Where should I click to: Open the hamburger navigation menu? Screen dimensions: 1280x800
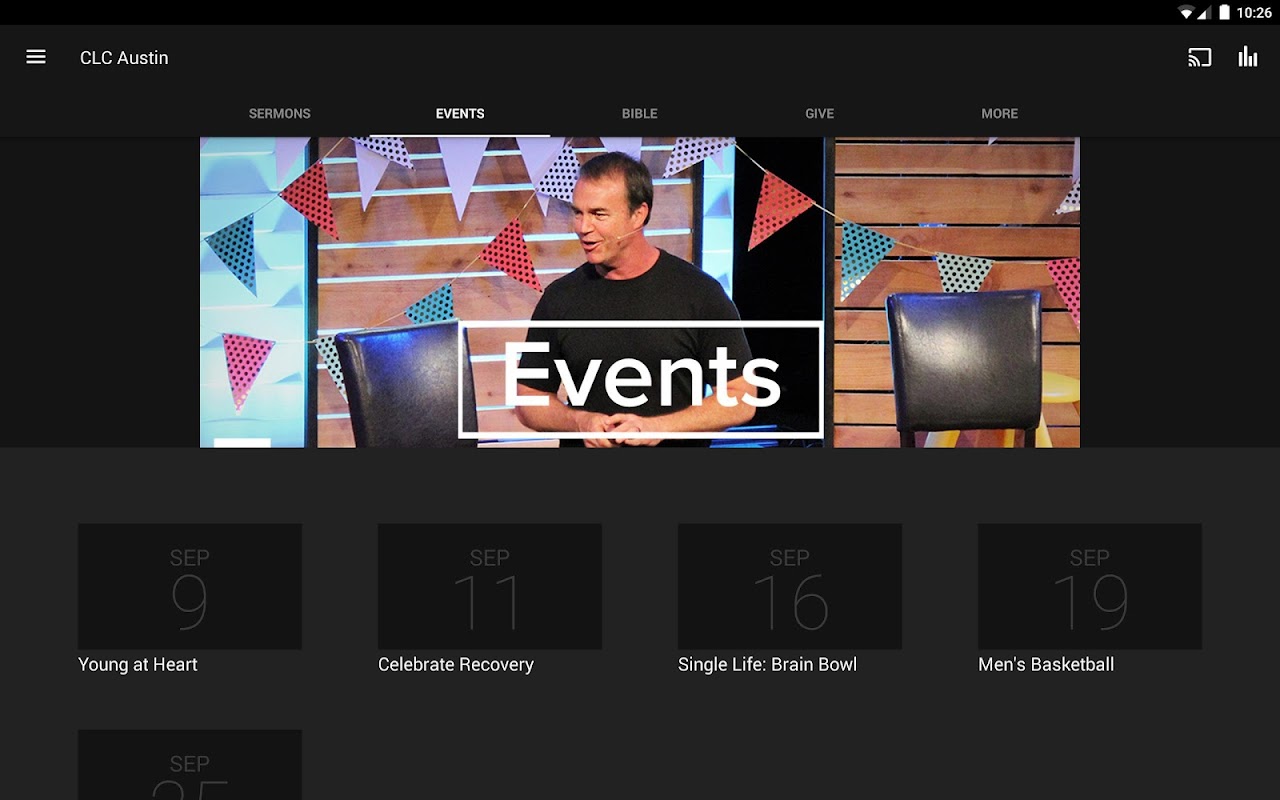coord(36,57)
